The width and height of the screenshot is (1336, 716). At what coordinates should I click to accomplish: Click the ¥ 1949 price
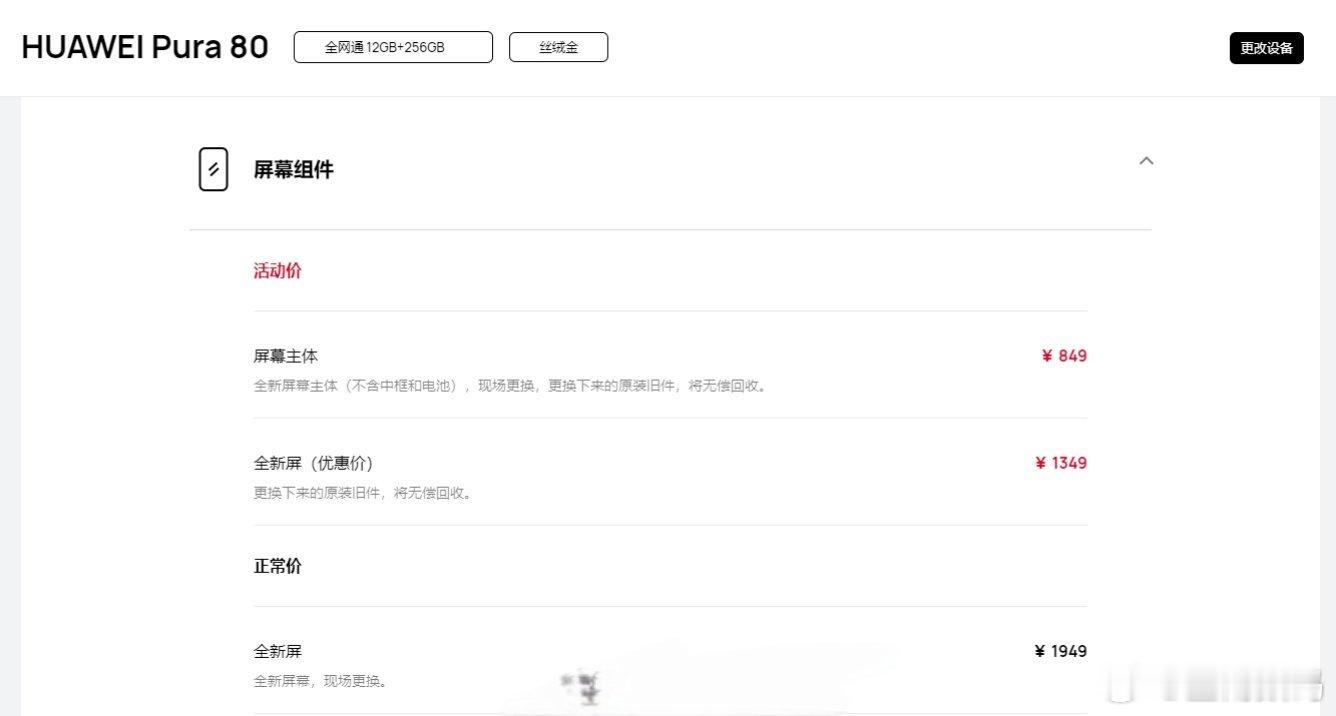coord(1061,651)
